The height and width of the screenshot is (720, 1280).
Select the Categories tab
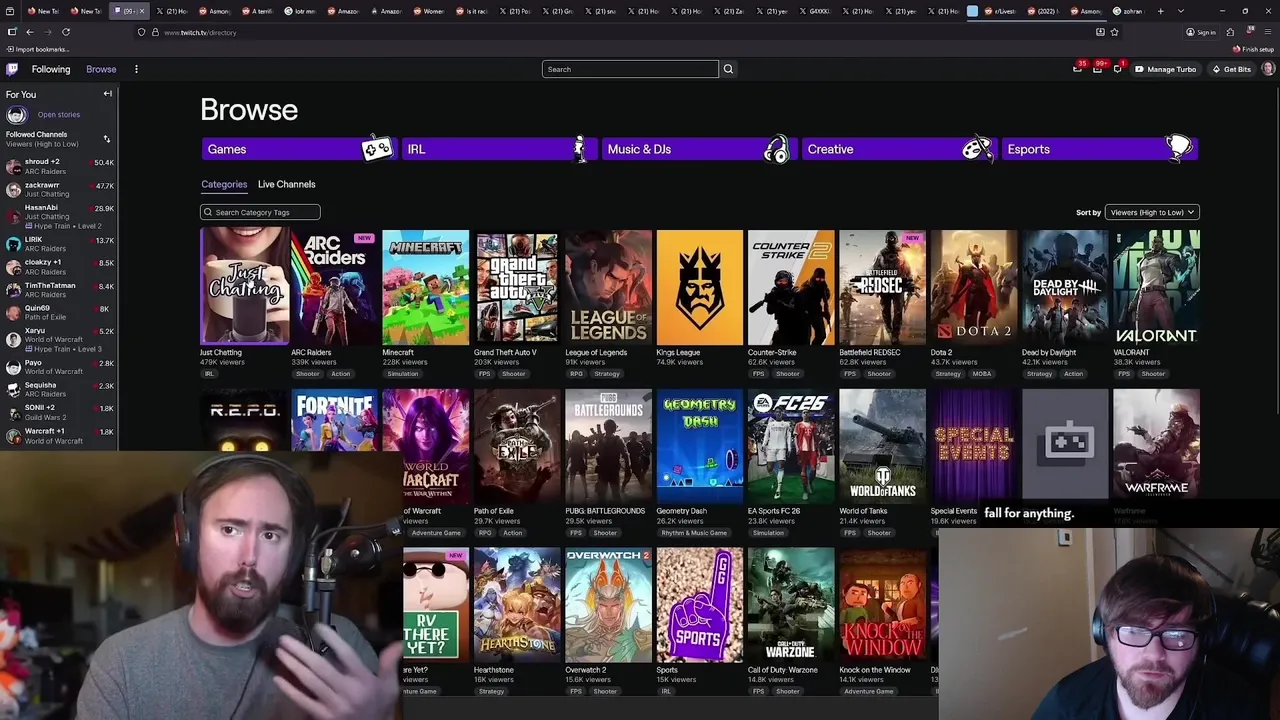224,184
